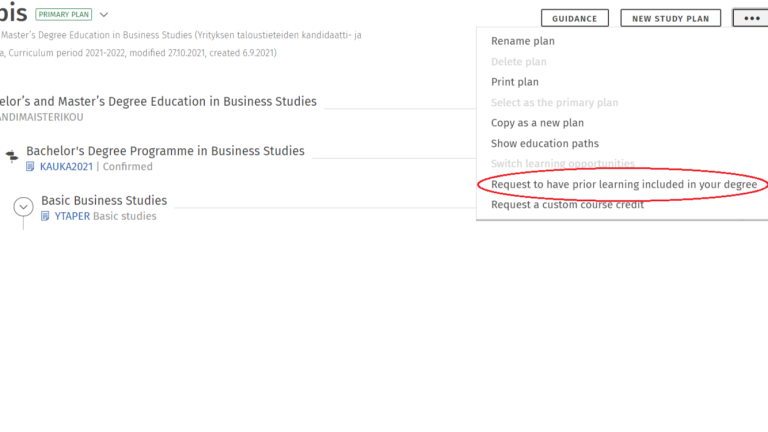The height and width of the screenshot is (432, 768).
Task: Click the PRIMARY PLAN badge
Action: tap(63, 15)
